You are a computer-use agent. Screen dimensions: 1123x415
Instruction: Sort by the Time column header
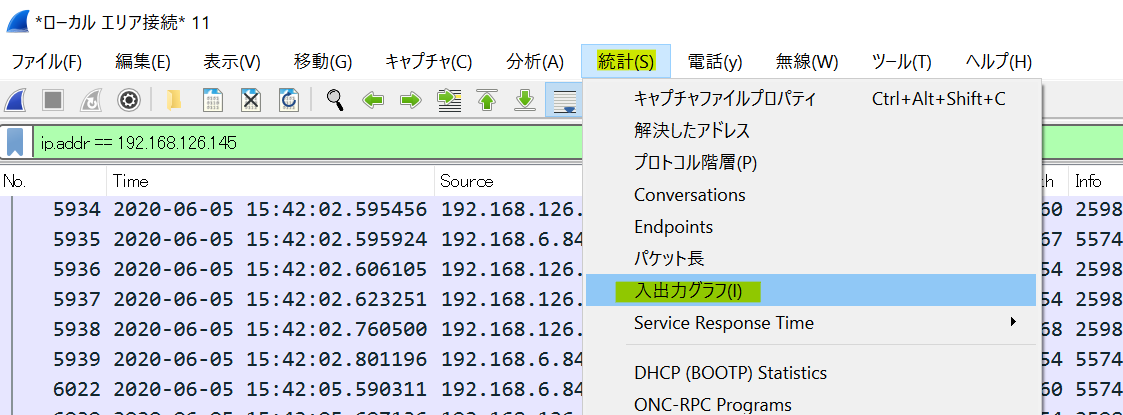click(x=270, y=181)
